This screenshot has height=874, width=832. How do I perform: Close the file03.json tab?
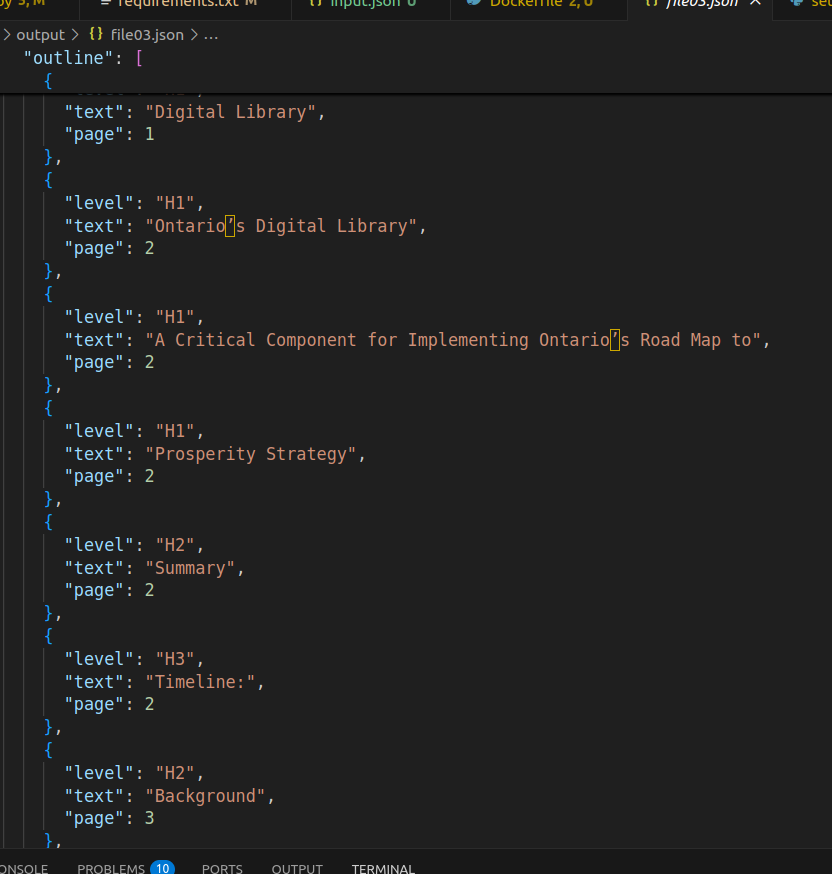coord(755,3)
